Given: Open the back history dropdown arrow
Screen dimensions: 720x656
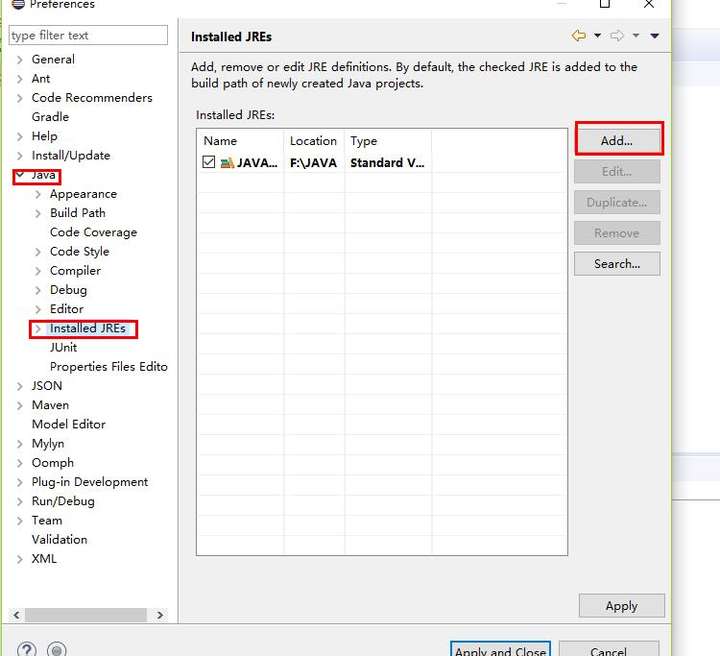Looking at the screenshot, I should [597, 35].
